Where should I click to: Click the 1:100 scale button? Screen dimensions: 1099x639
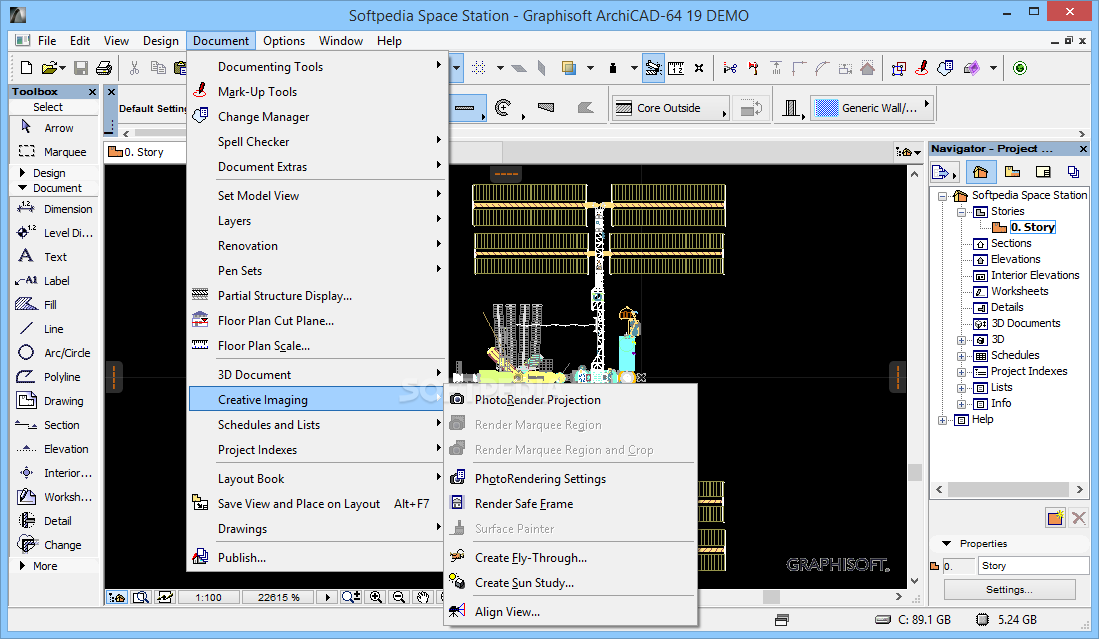pyautogui.click(x=208, y=597)
